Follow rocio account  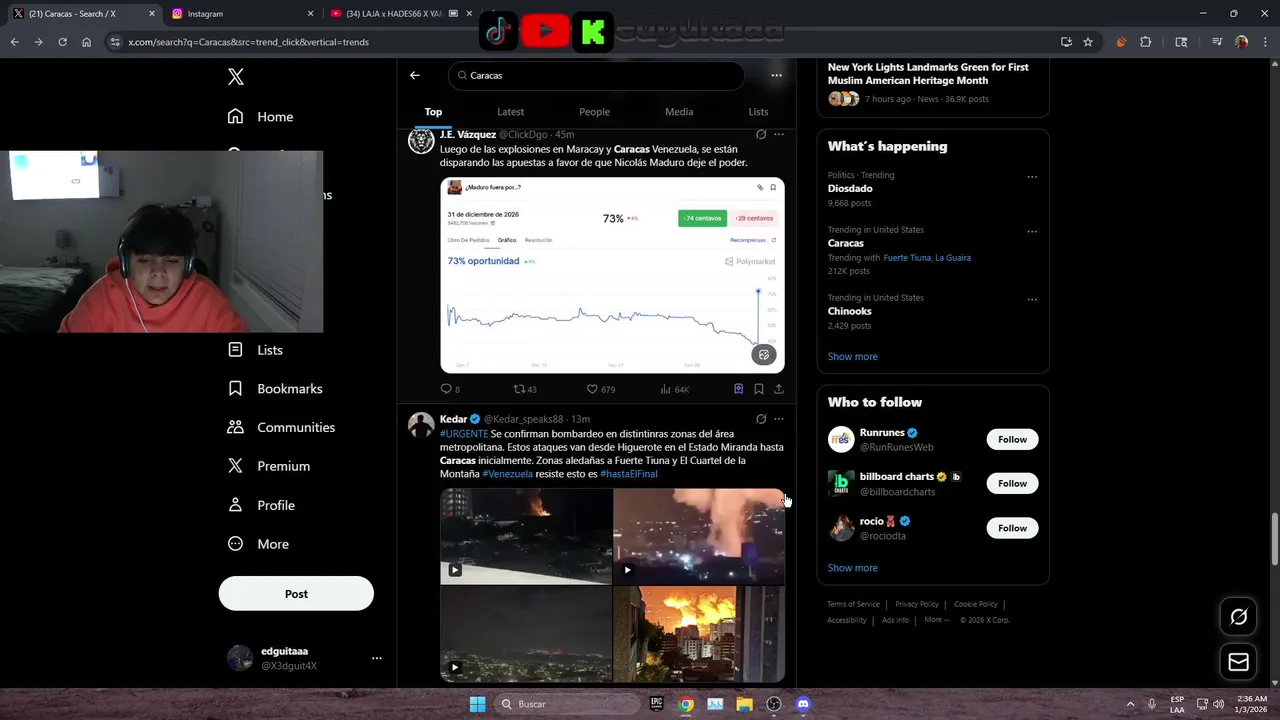[1012, 528]
